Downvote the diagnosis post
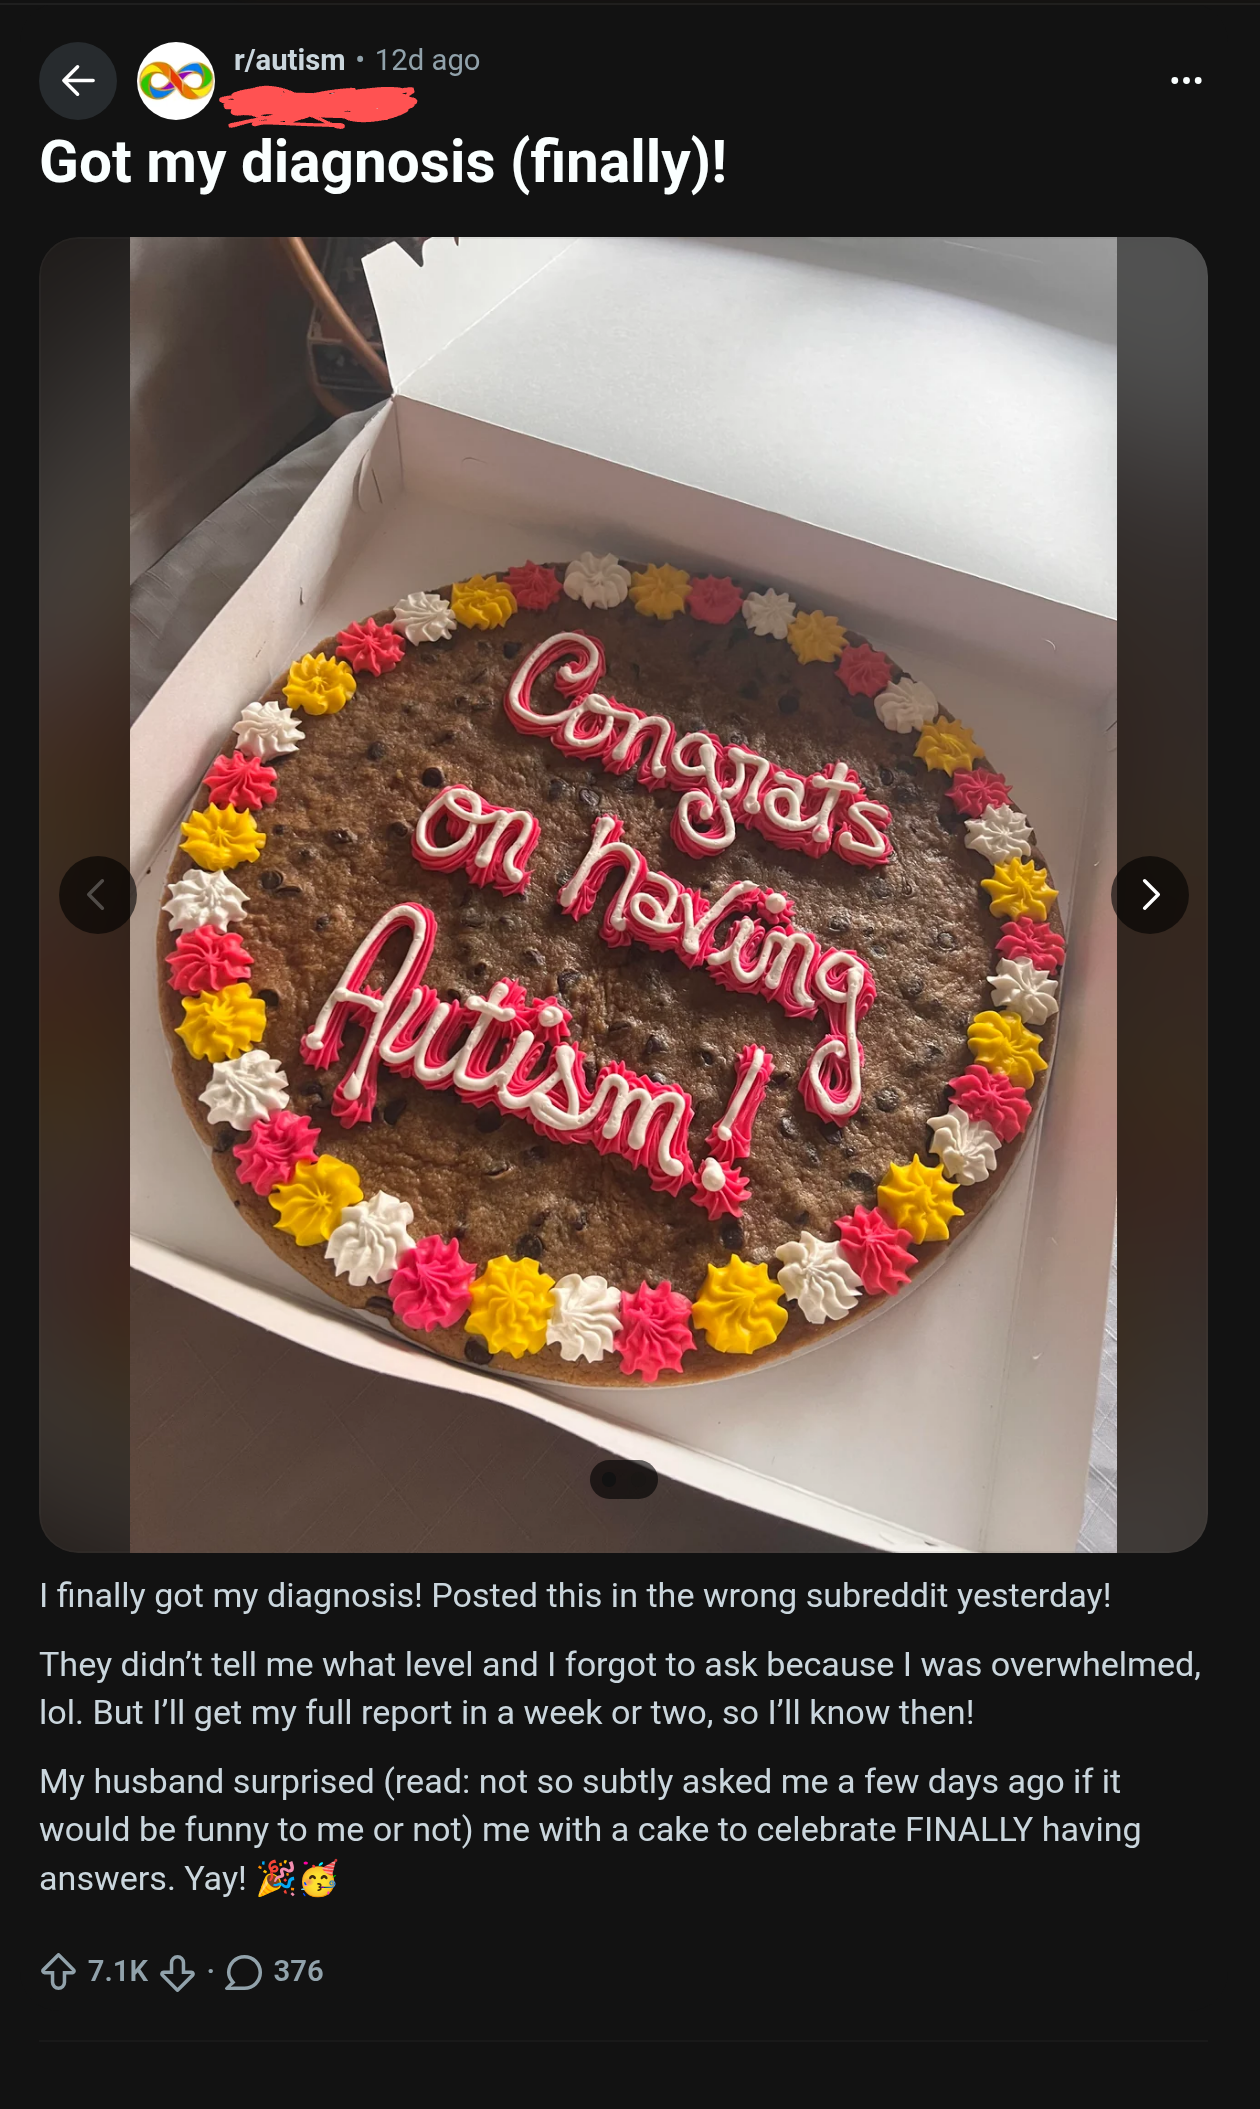The image size is (1260, 2109). (x=178, y=1972)
